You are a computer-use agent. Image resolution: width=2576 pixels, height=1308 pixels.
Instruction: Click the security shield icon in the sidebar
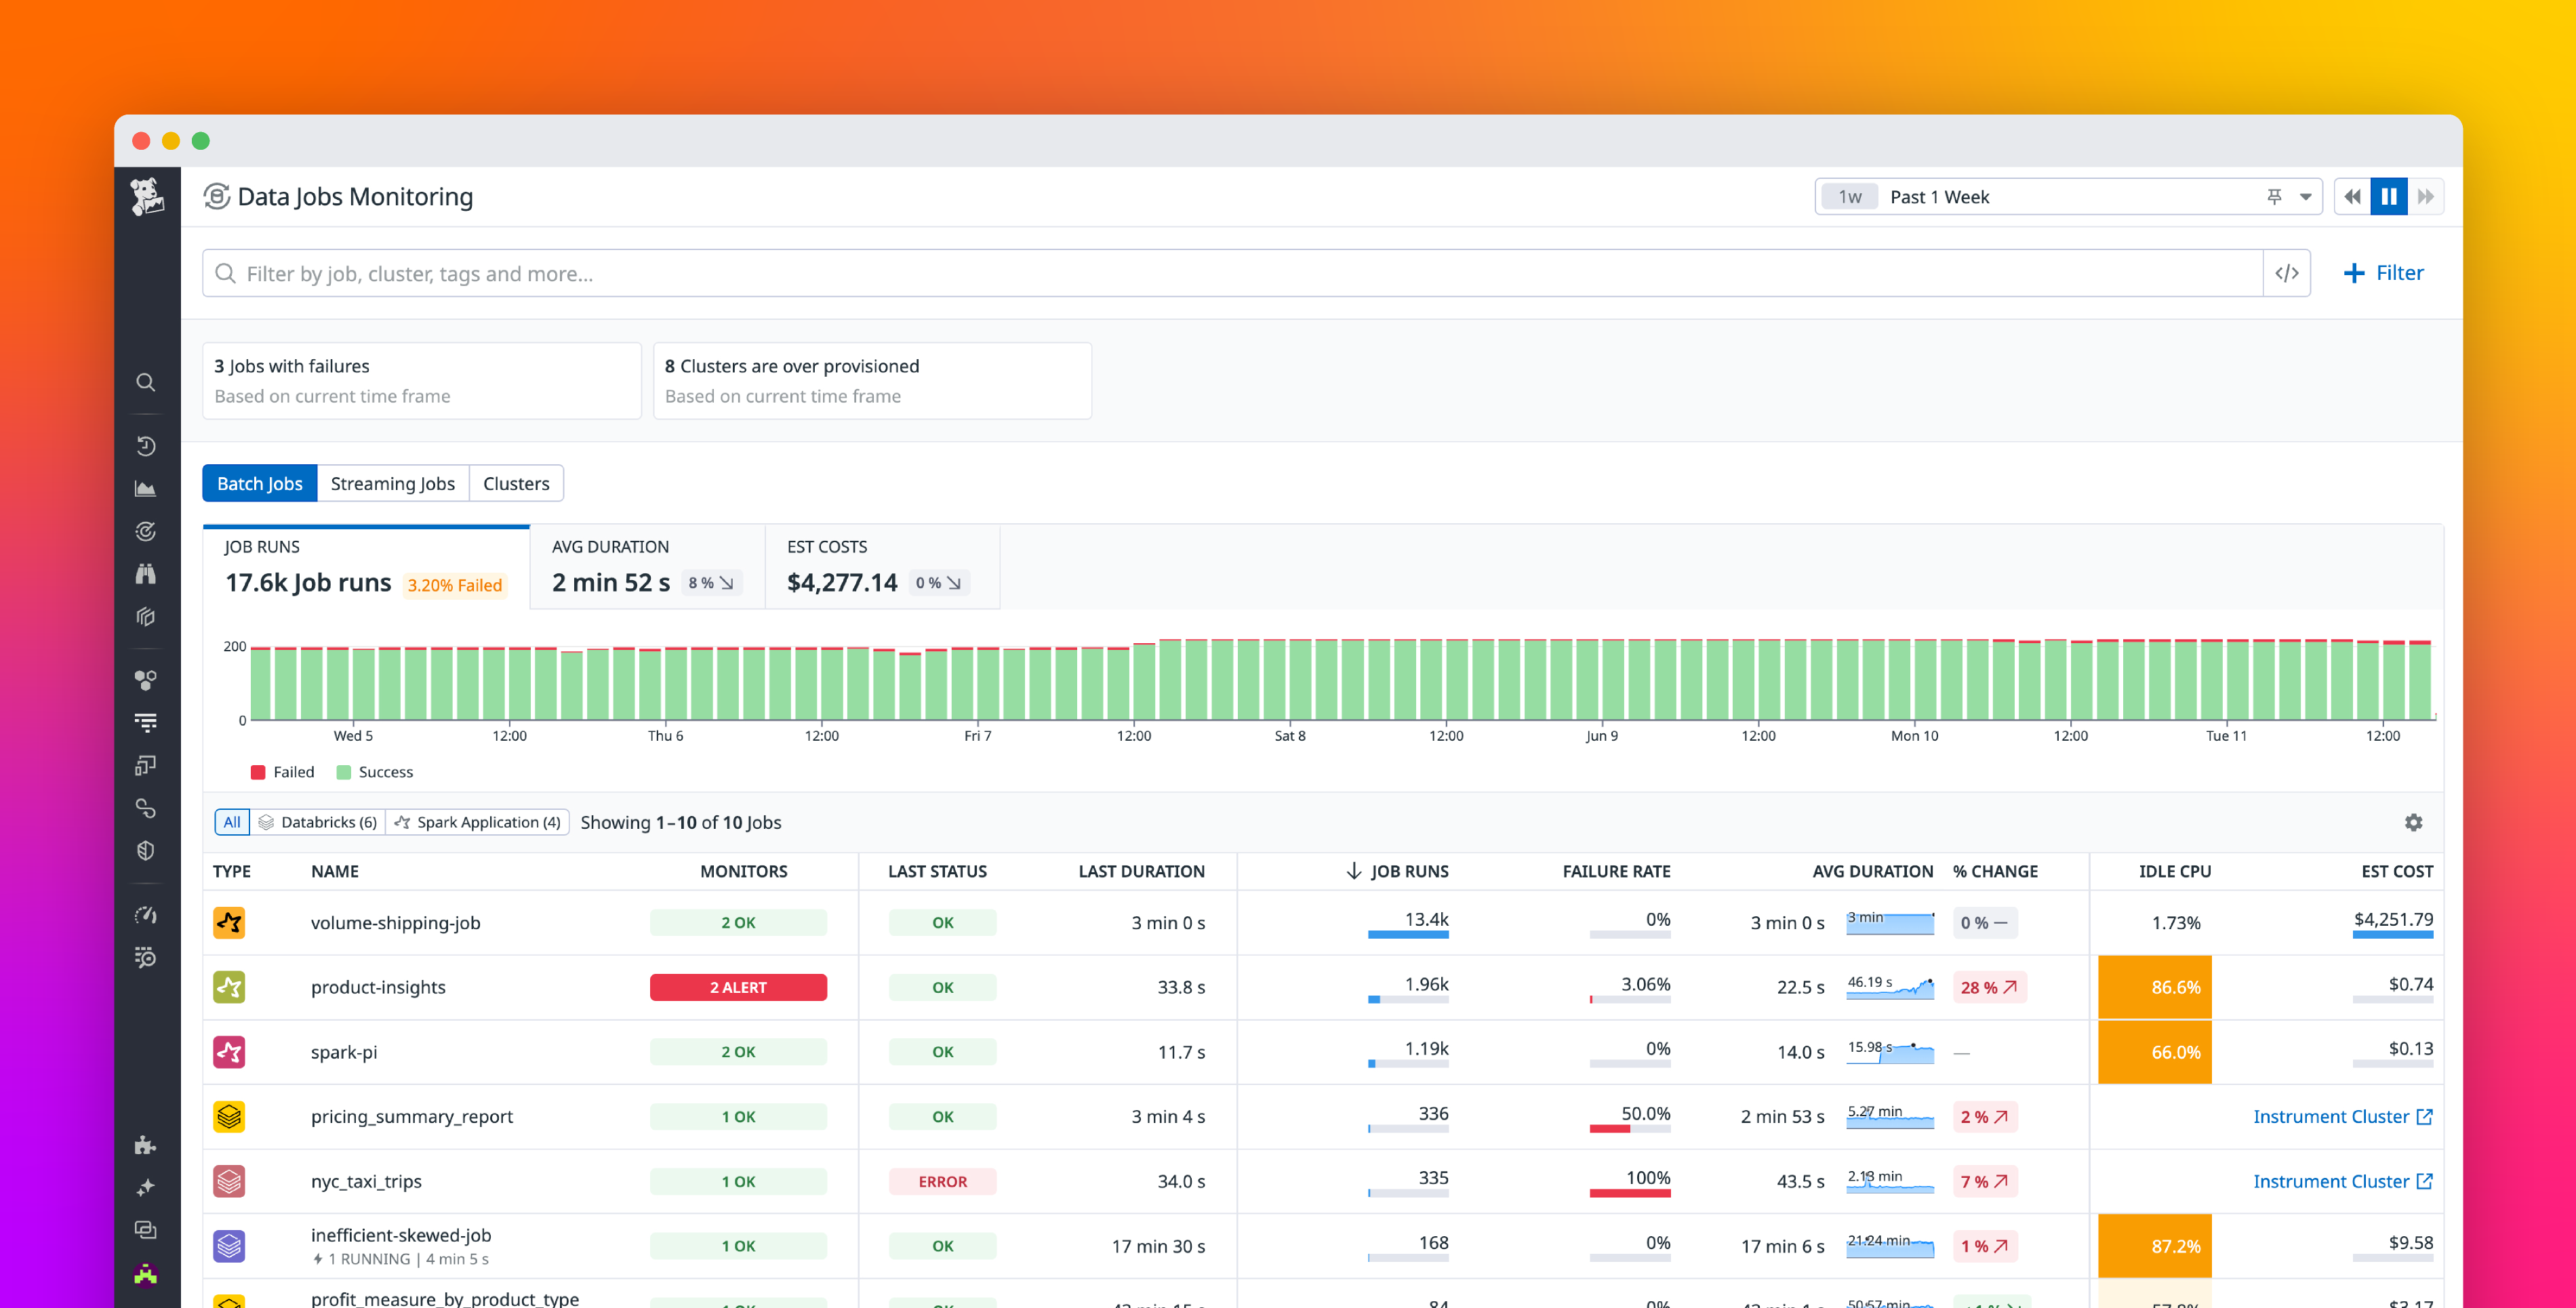coord(146,850)
